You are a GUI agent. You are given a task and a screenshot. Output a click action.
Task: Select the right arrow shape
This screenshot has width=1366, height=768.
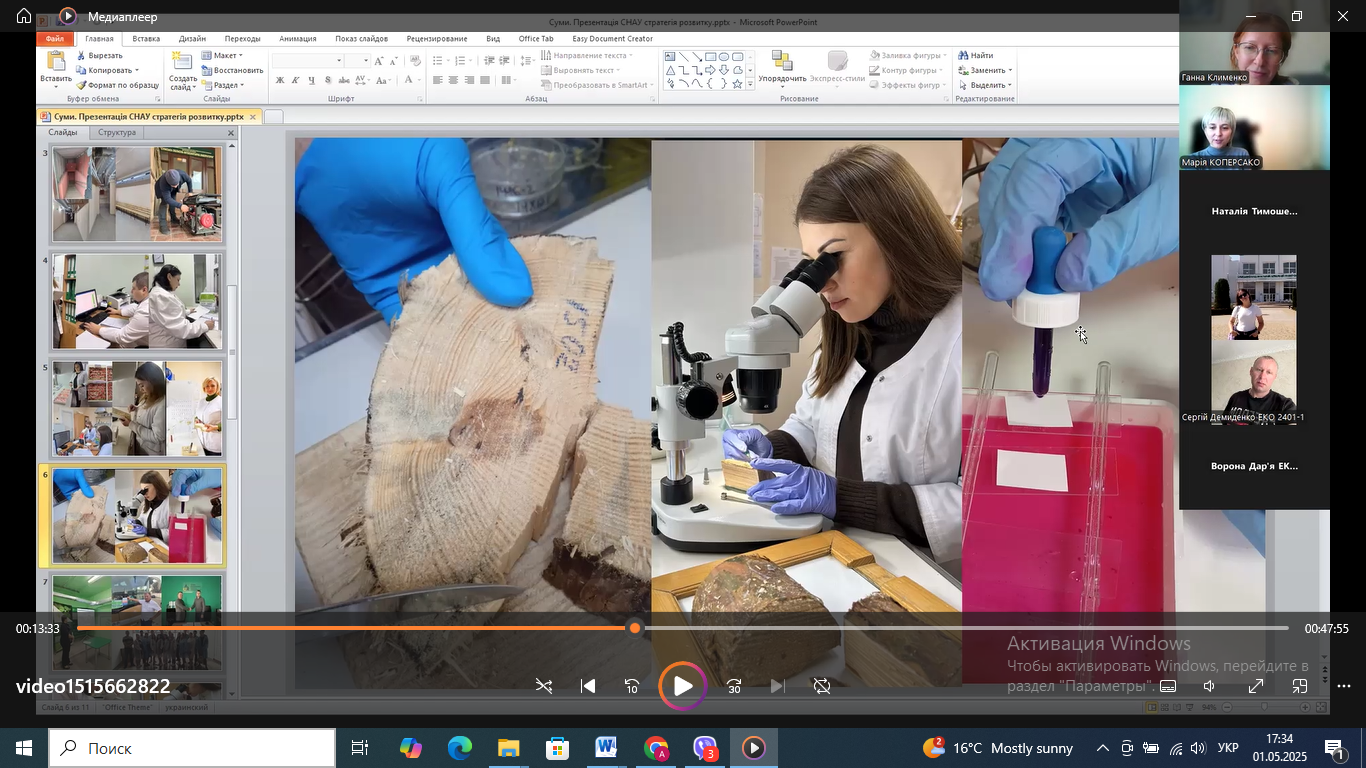point(710,70)
